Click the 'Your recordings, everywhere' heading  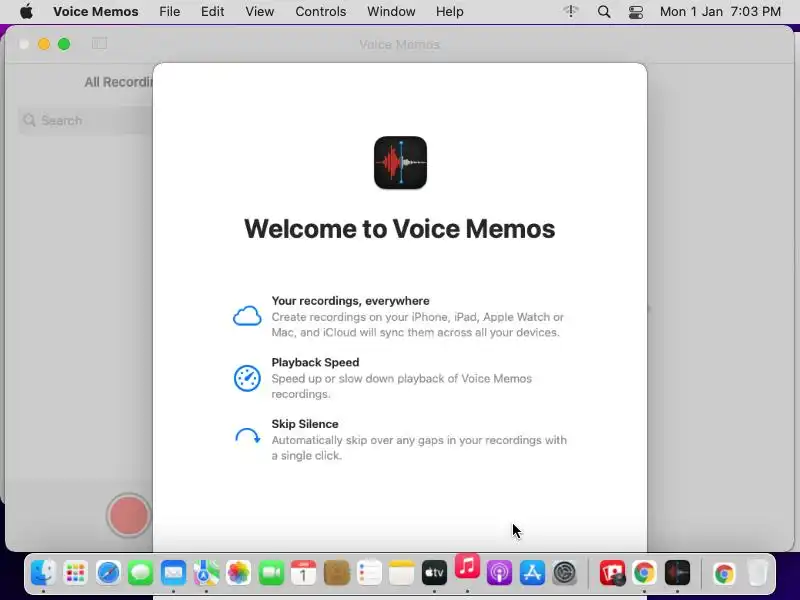[x=351, y=301]
